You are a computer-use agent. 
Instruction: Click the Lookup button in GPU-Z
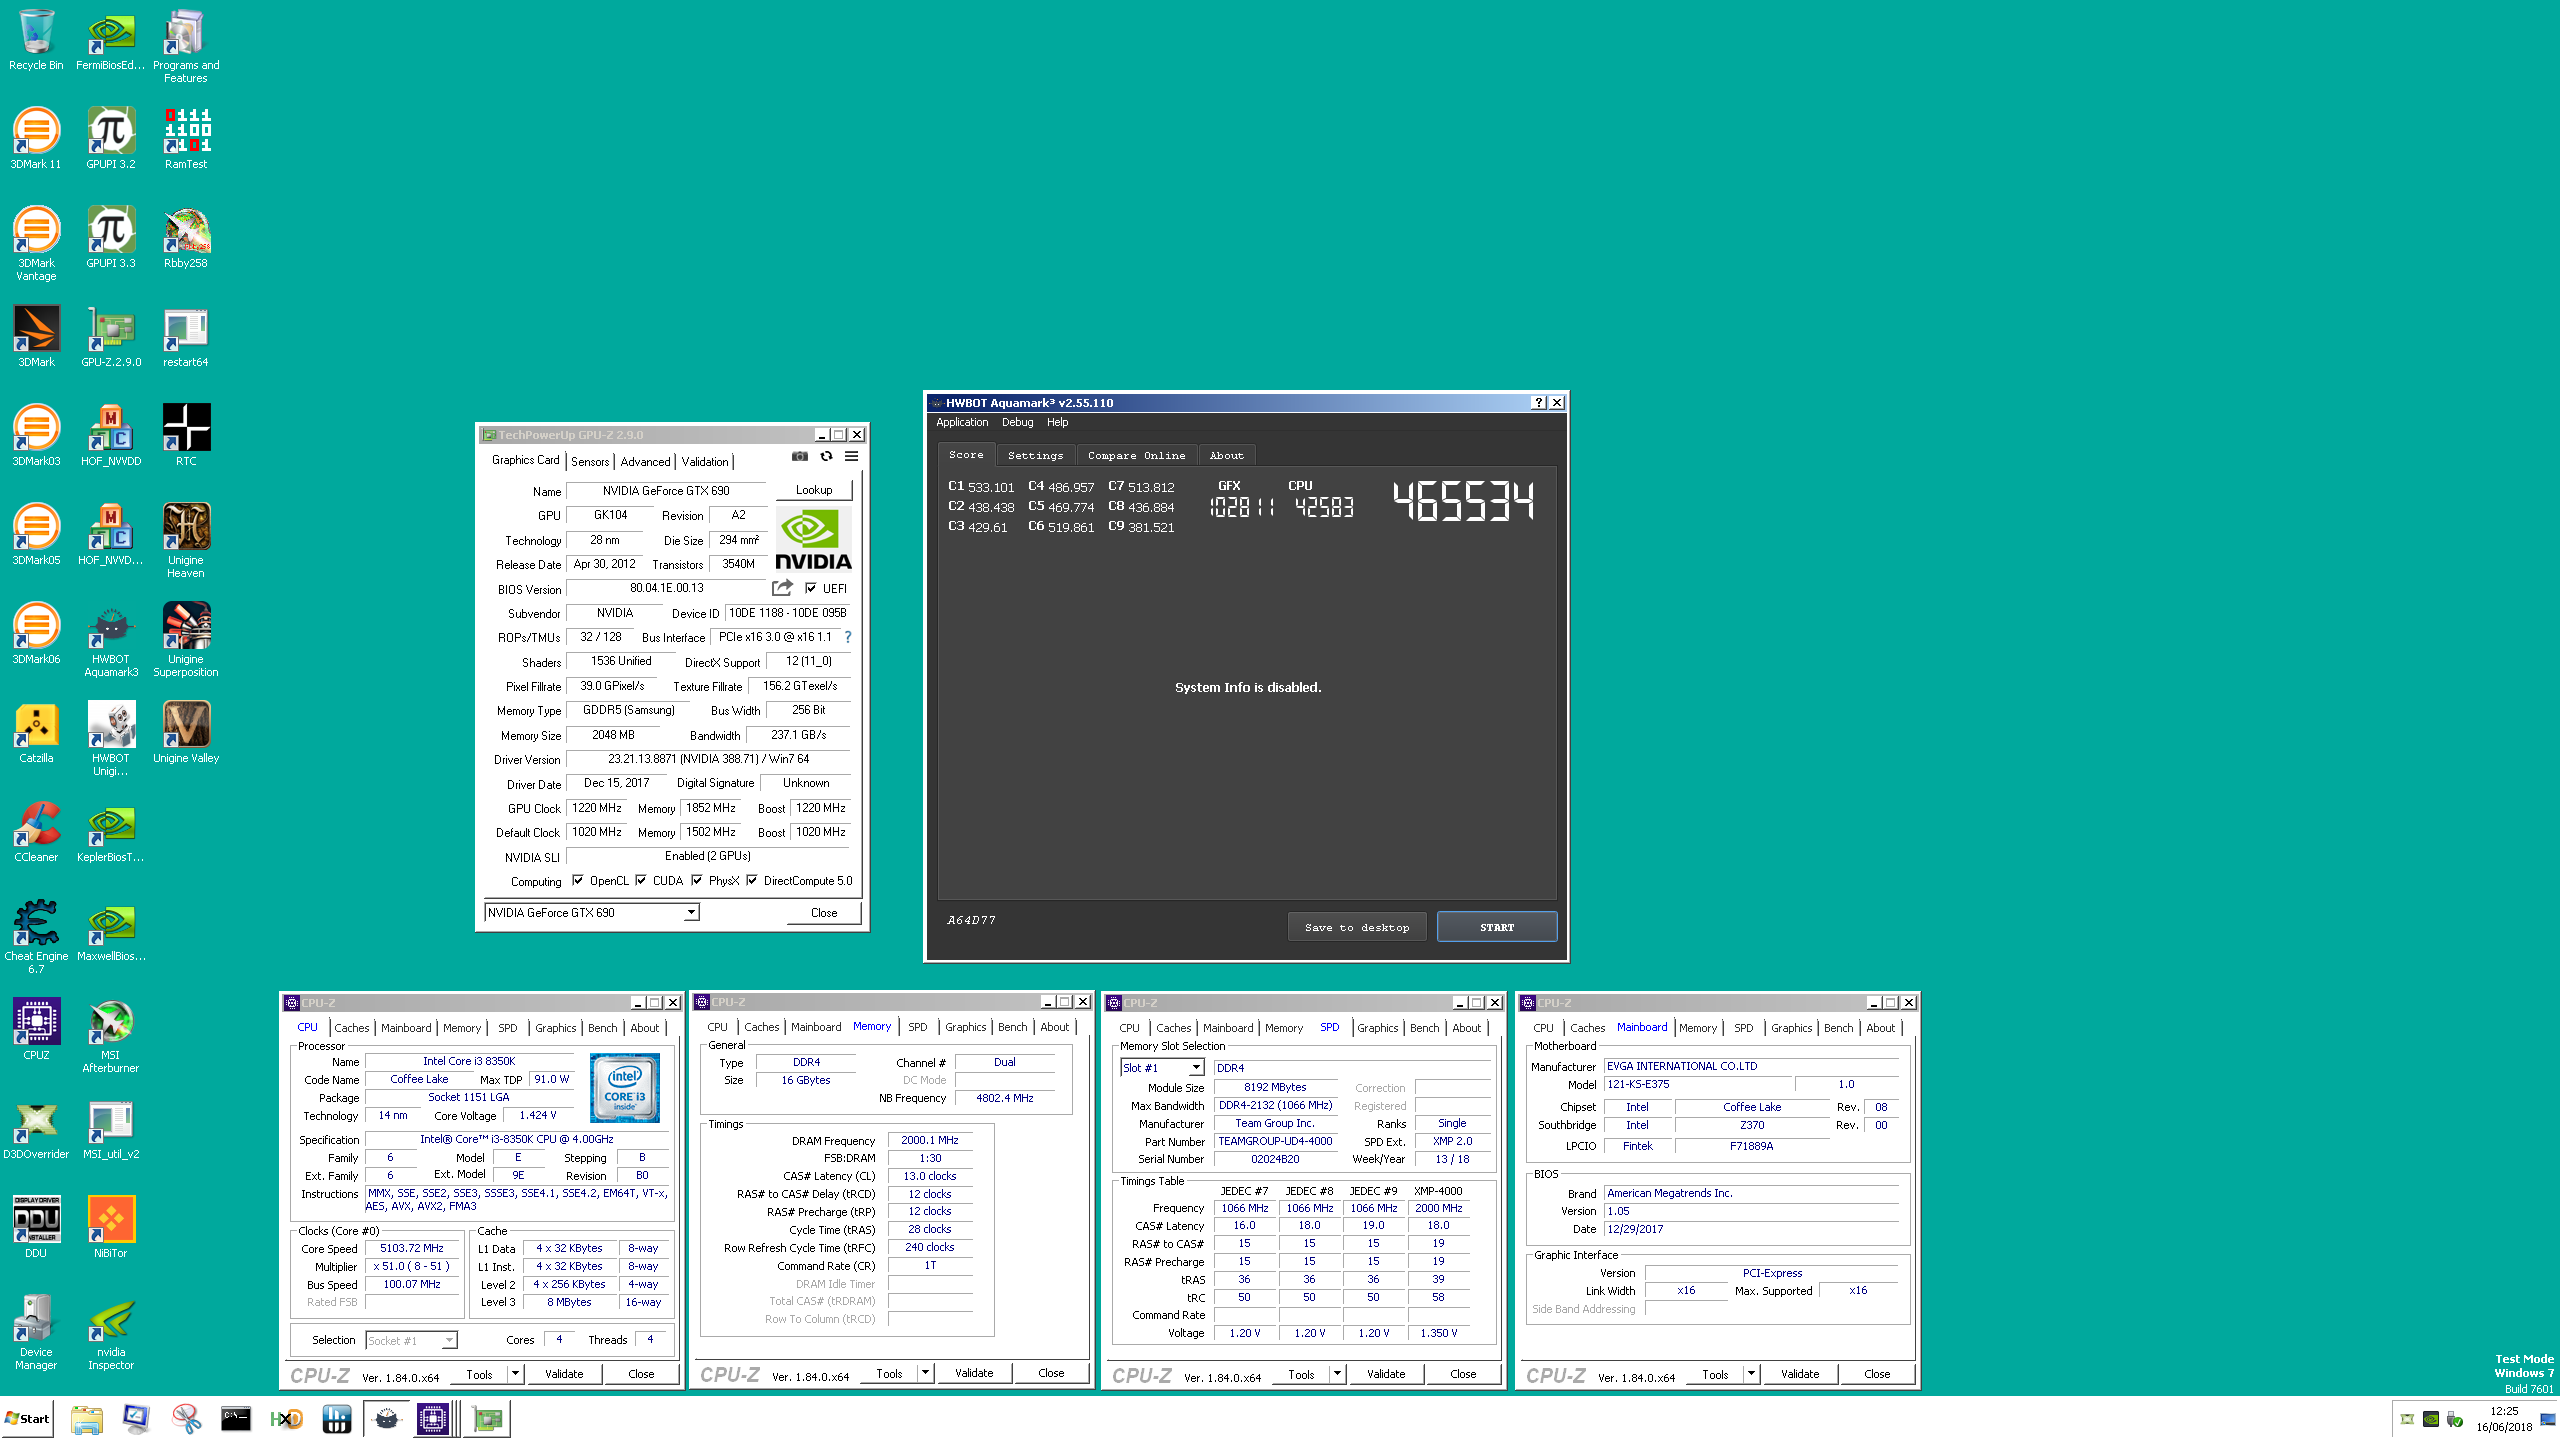point(814,490)
